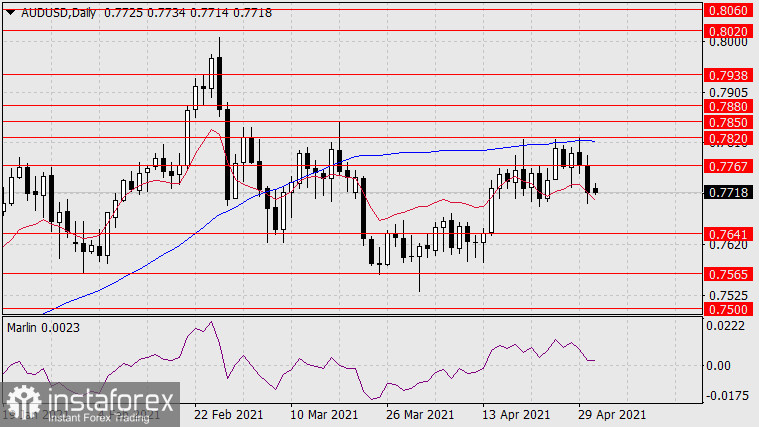Click the 0.7938 price level tag
Viewport: 759px width, 427px height.
pos(728,75)
